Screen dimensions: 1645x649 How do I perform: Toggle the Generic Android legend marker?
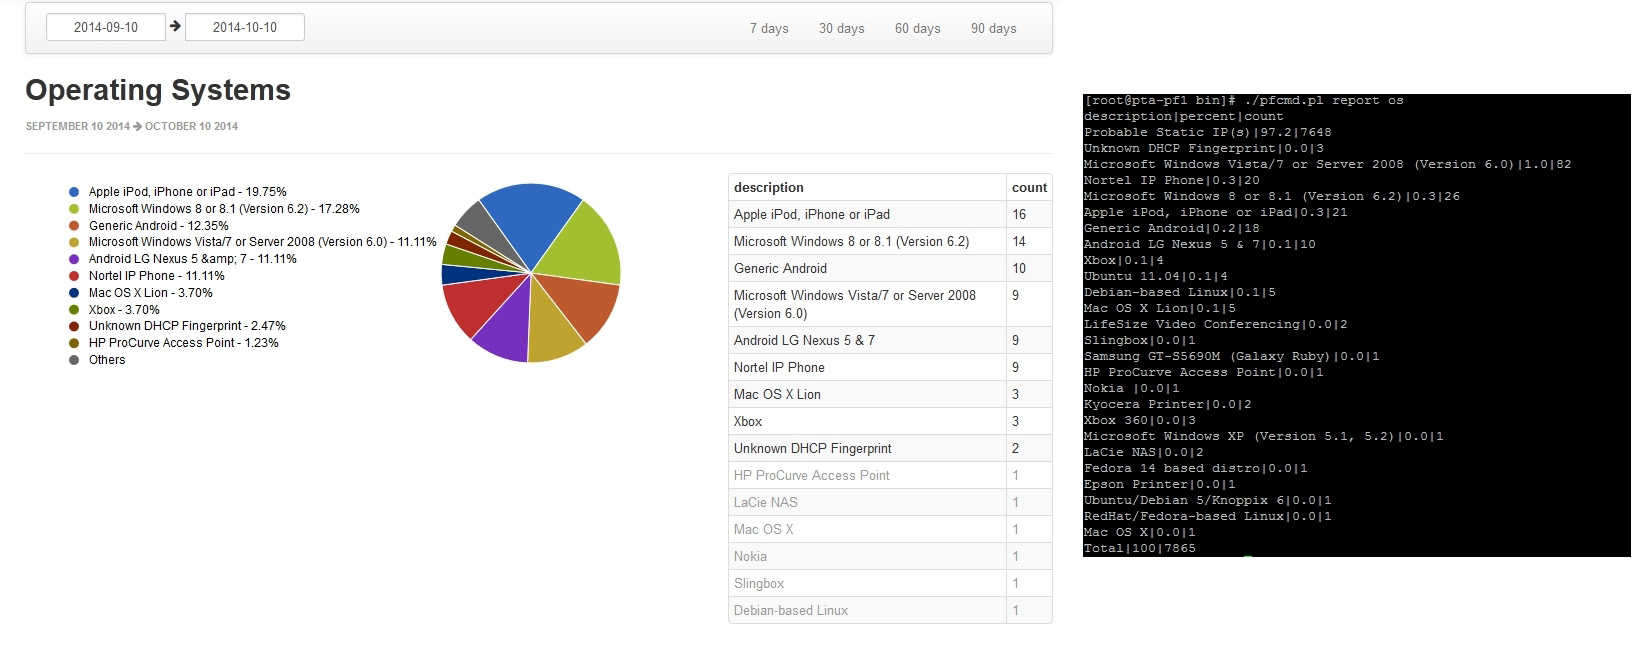tap(74, 226)
